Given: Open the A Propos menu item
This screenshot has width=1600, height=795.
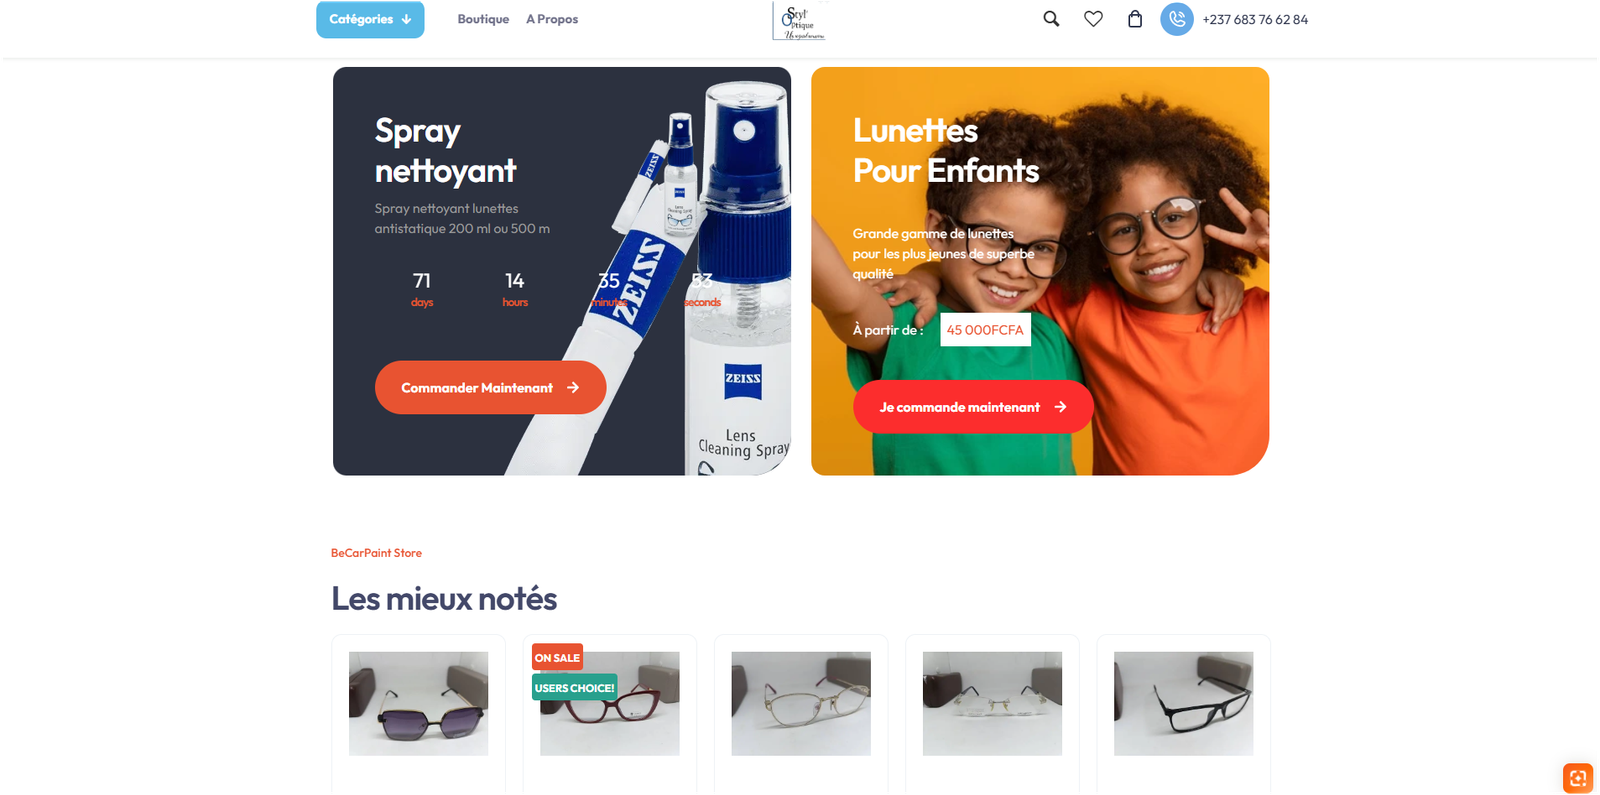Looking at the screenshot, I should point(552,19).
